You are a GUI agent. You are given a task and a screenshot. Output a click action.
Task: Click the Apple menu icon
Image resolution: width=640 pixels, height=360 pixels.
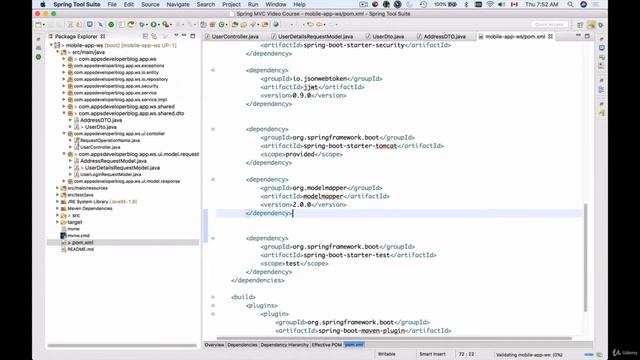(x=42, y=4)
